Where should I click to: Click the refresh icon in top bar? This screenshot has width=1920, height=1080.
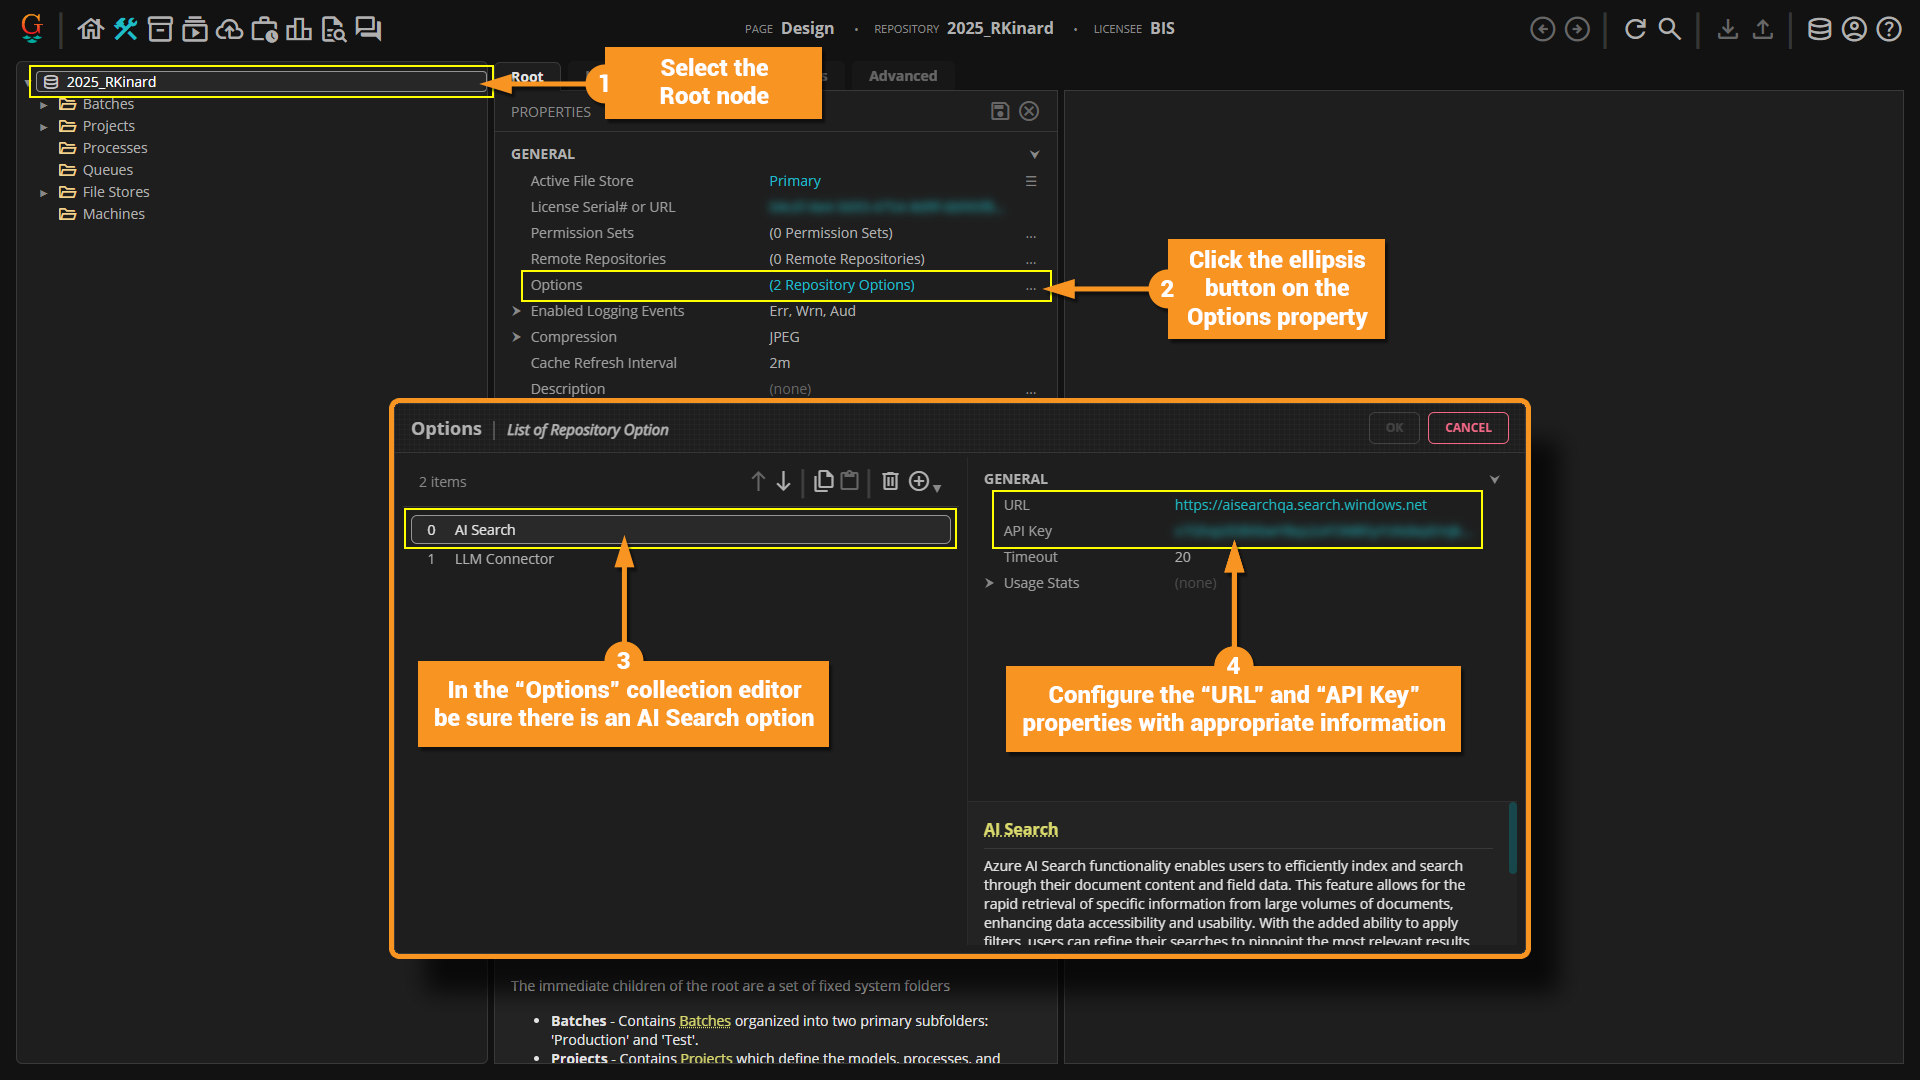pos(1635,29)
